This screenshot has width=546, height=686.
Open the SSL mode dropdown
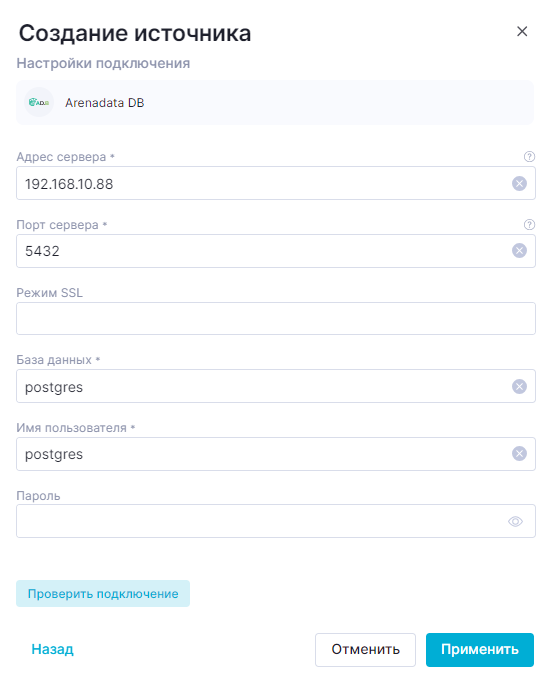[x=276, y=318]
